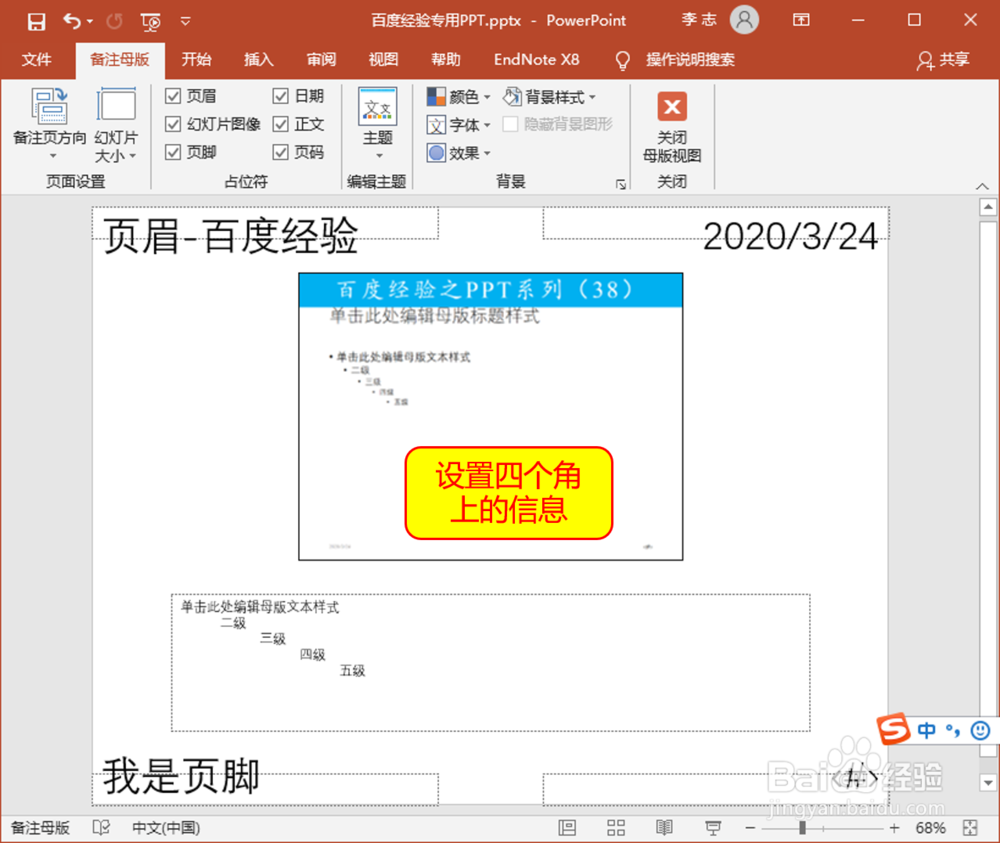Open the 字体 fonts dropdown

click(459, 125)
